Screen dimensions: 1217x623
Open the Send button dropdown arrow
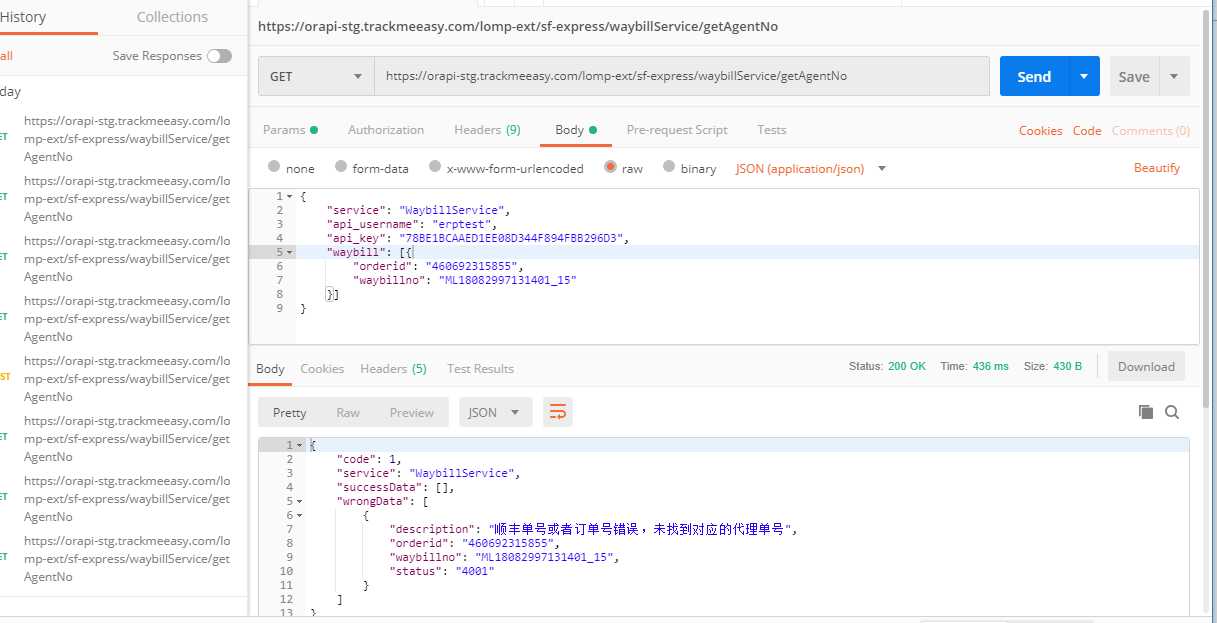pos(1084,76)
